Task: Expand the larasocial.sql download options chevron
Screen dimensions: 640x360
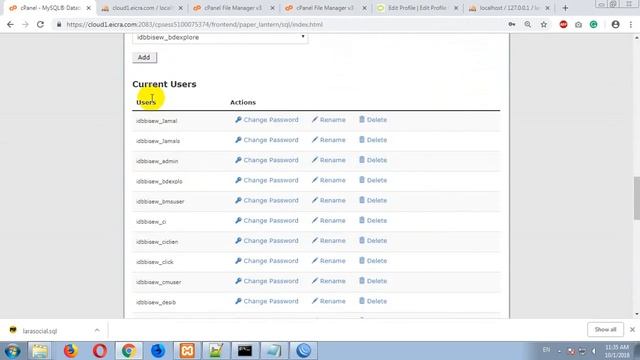Action: click(x=97, y=330)
